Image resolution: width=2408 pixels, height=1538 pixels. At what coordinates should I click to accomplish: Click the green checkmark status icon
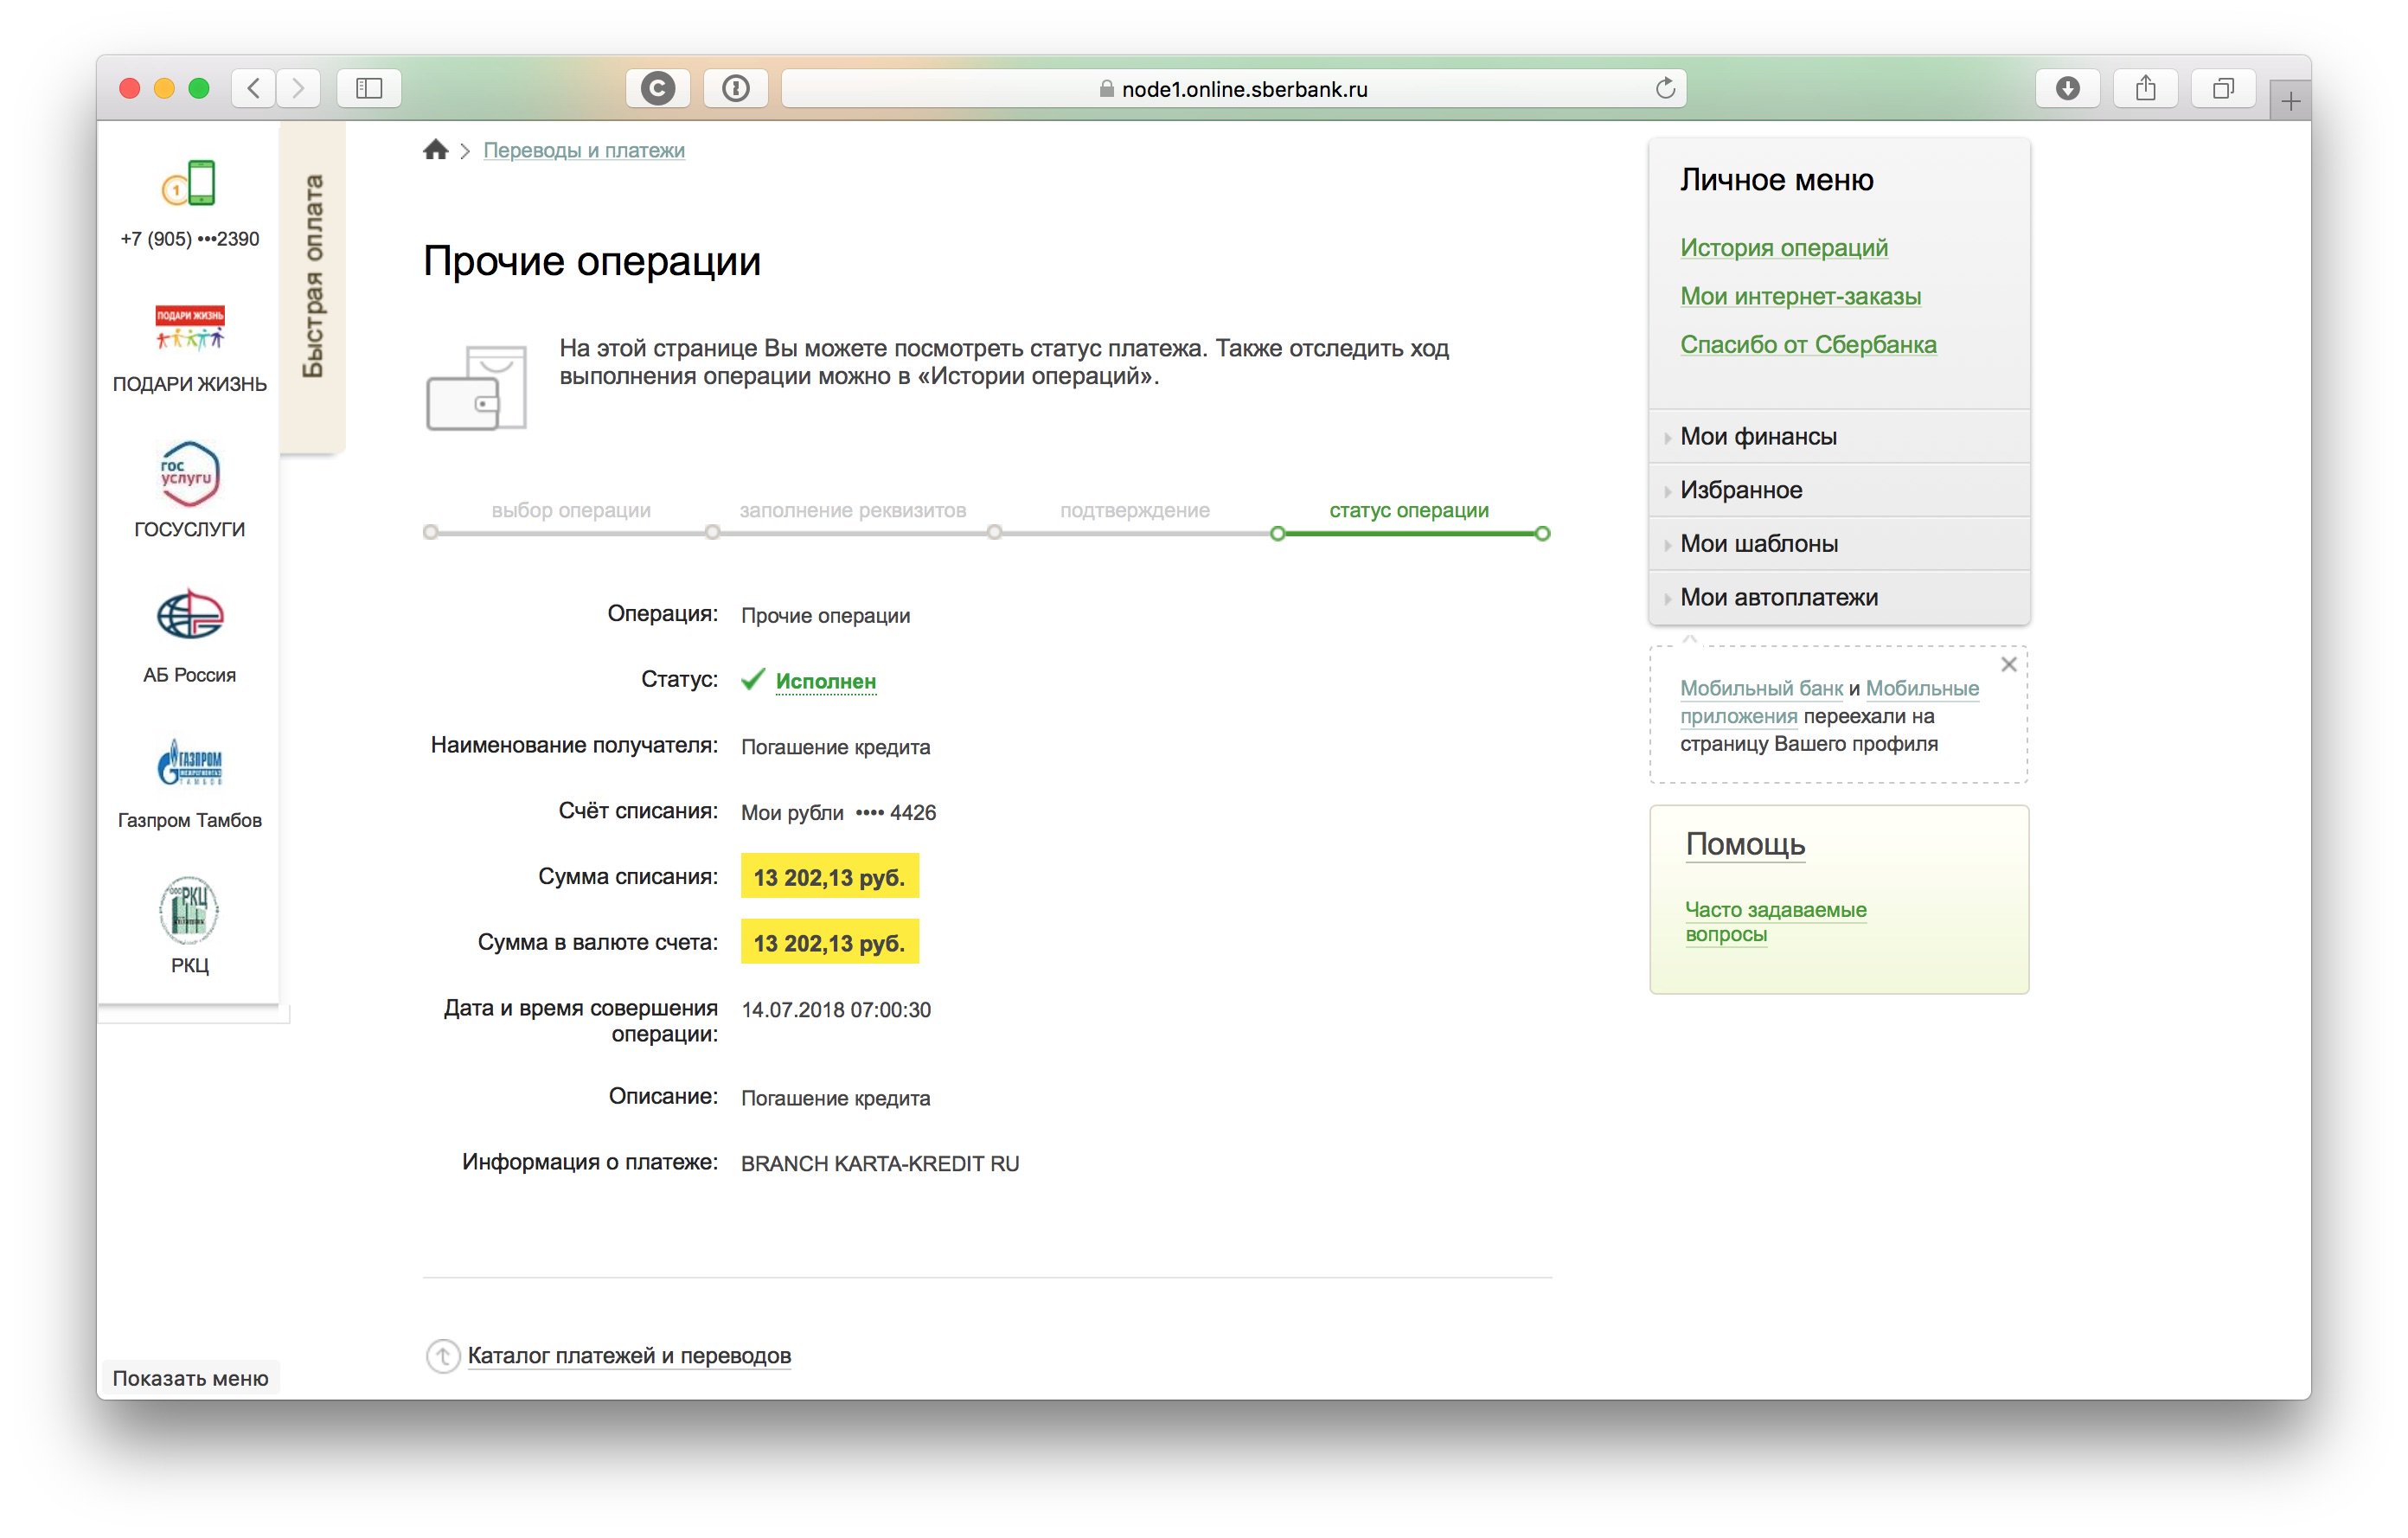[x=752, y=680]
